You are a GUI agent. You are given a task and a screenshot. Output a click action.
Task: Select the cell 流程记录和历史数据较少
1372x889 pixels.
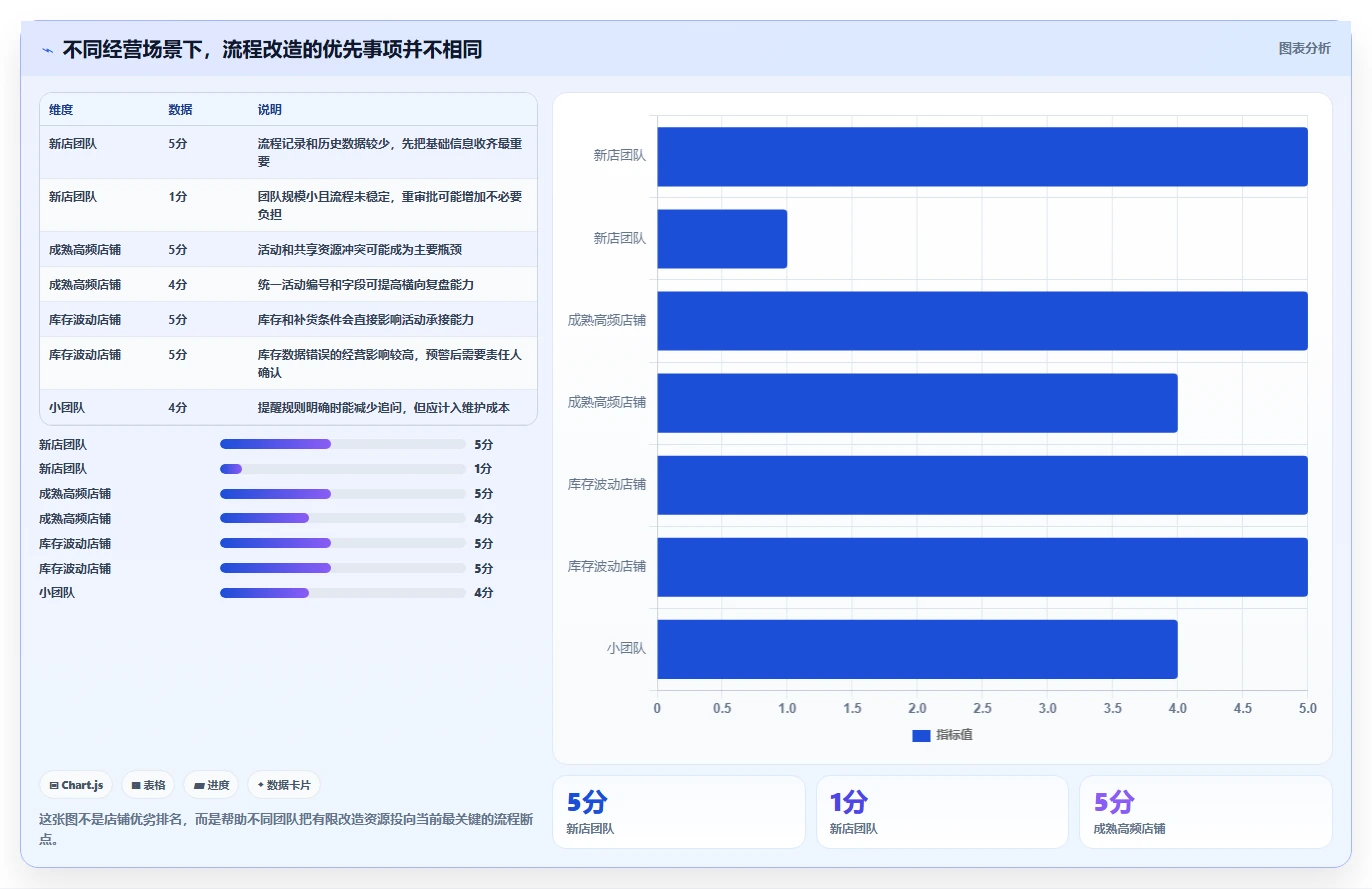click(x=390, y=152)
